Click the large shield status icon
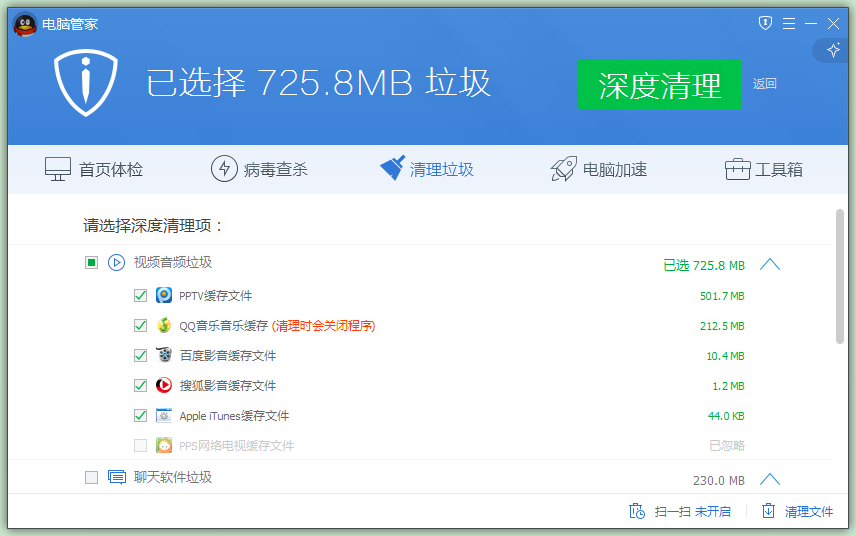This screenshot has width=856, height=536. pyautogui.click(x=86, y=82)
